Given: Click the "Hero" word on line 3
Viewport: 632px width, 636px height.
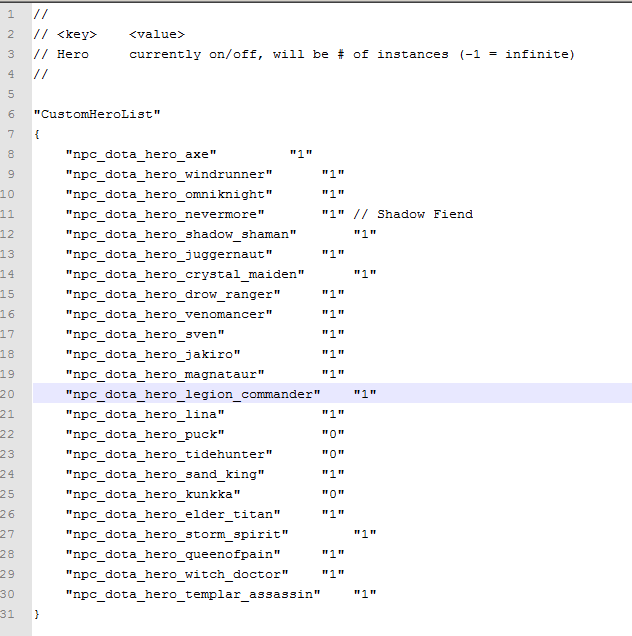Looking at the screenshot, I should coord(73,54).
